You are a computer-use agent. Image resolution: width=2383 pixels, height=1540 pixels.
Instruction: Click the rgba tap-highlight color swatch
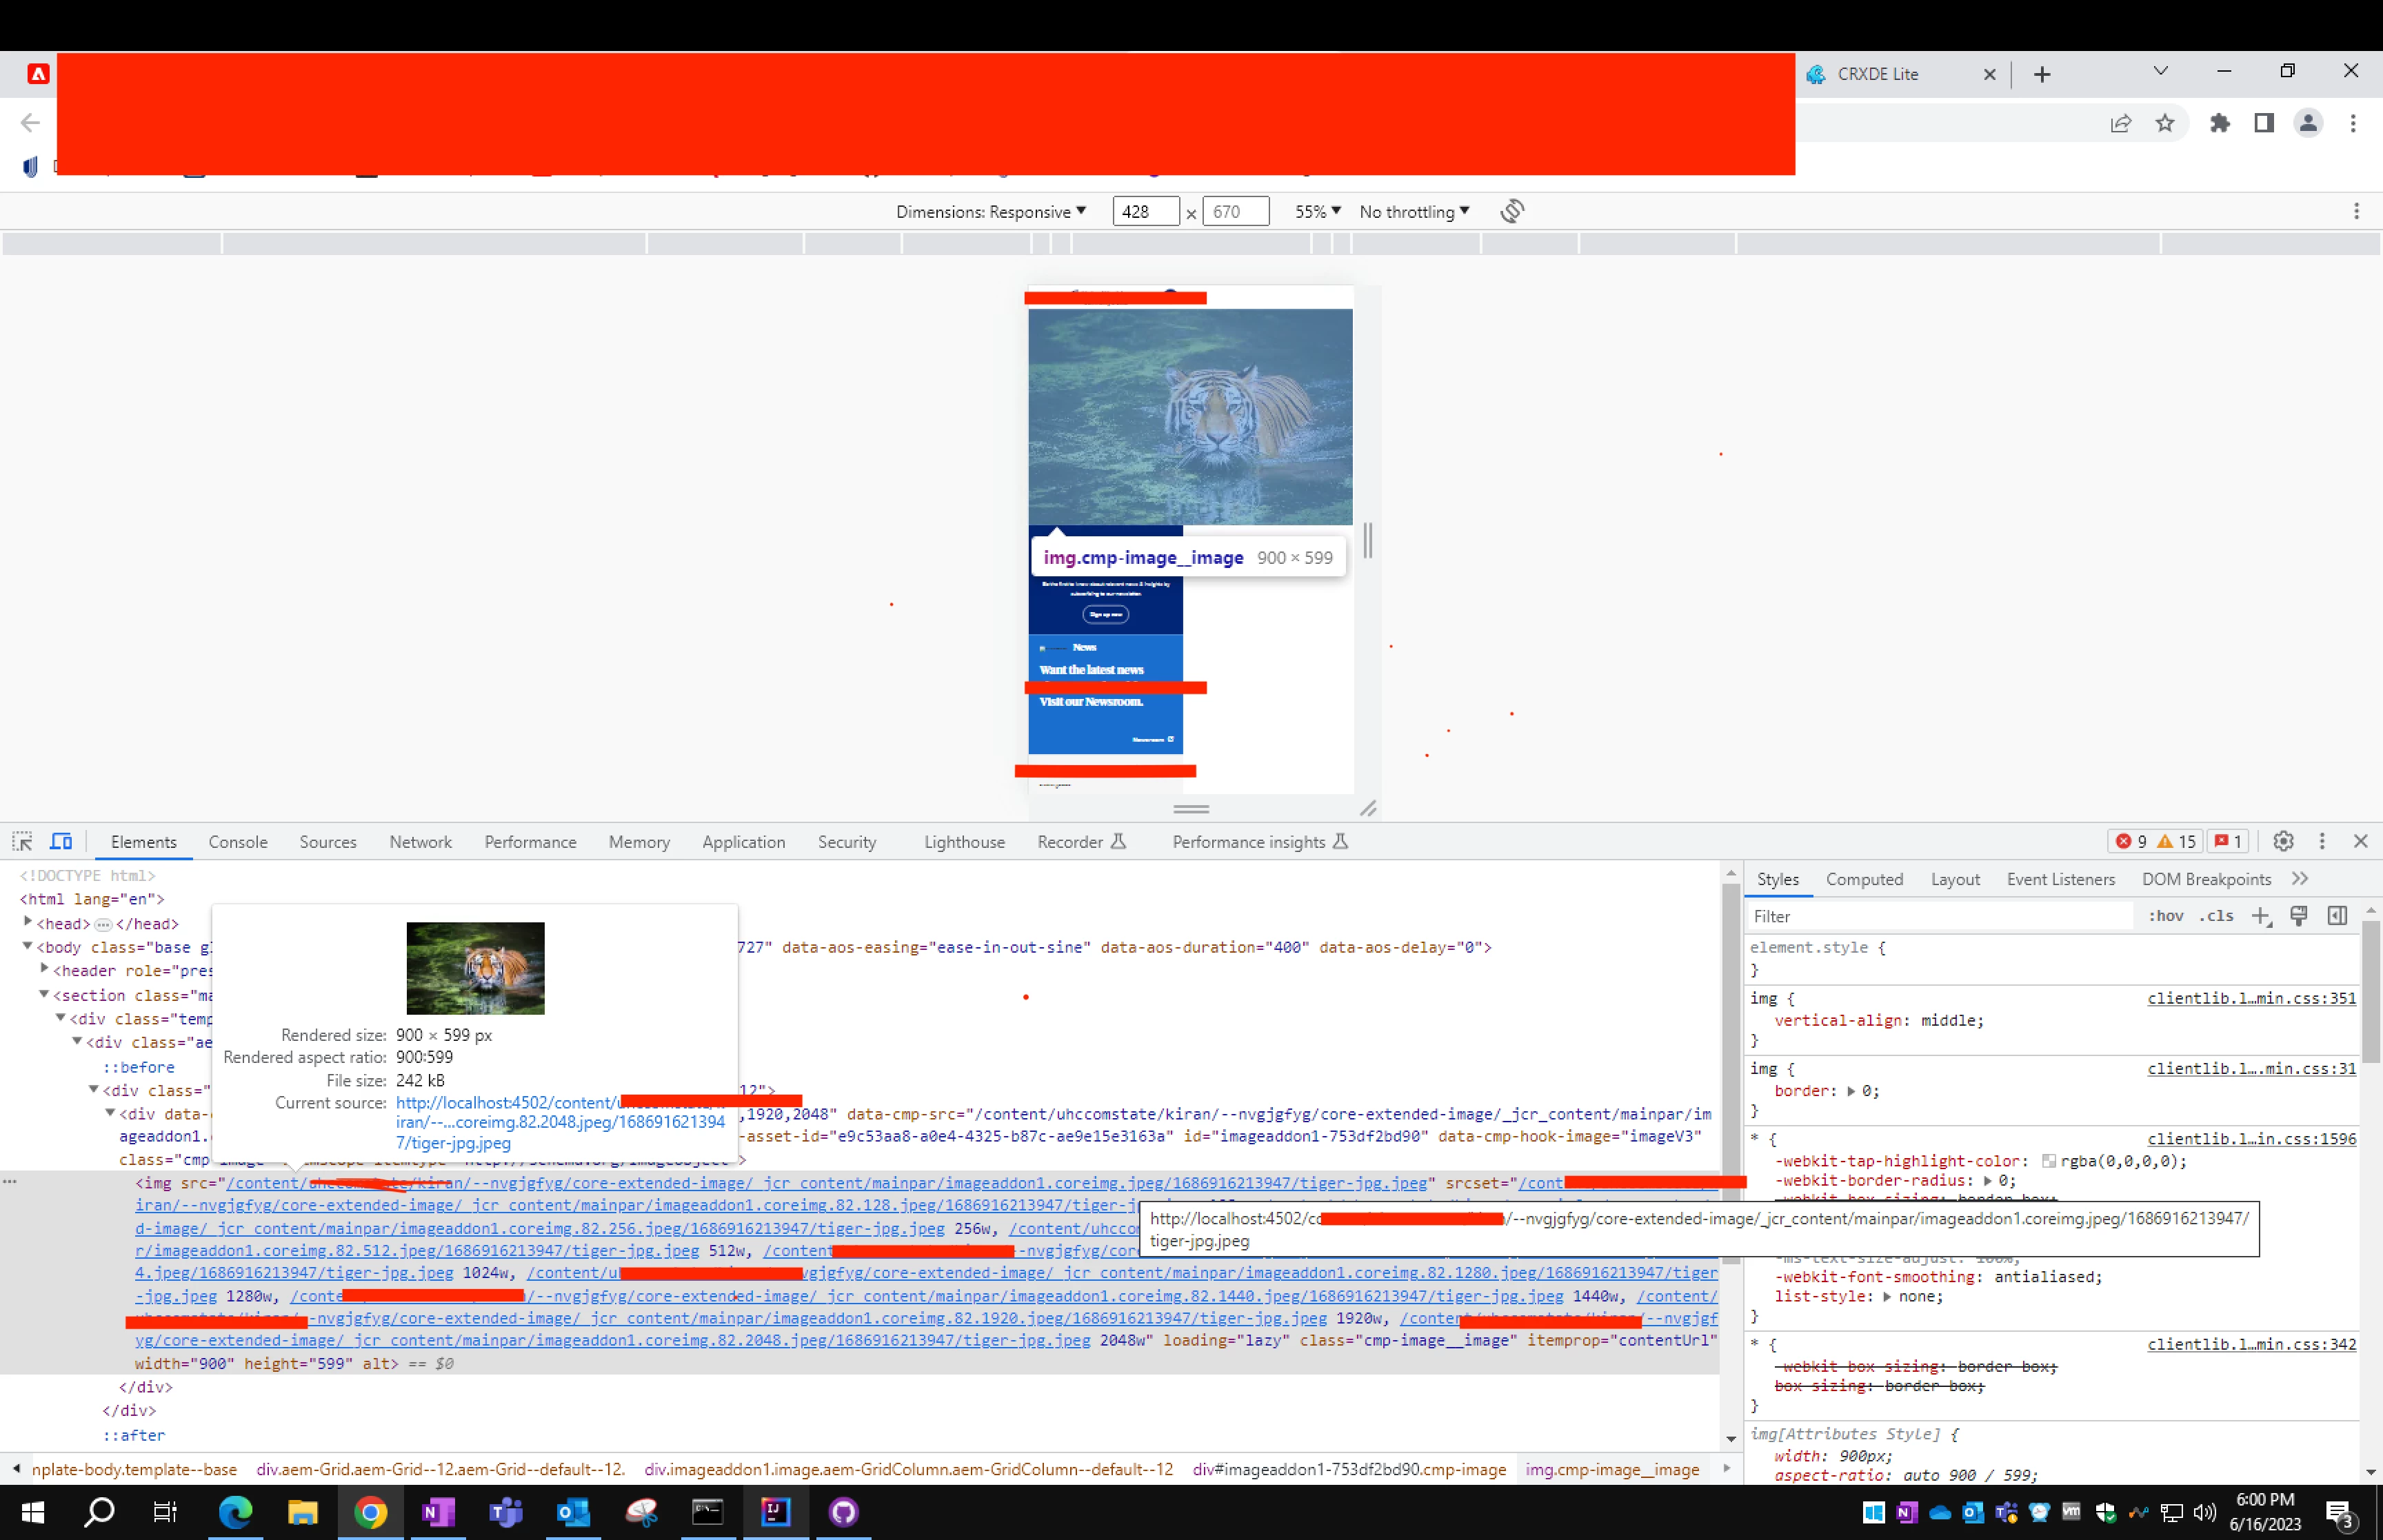(x=2049, y=1161)
